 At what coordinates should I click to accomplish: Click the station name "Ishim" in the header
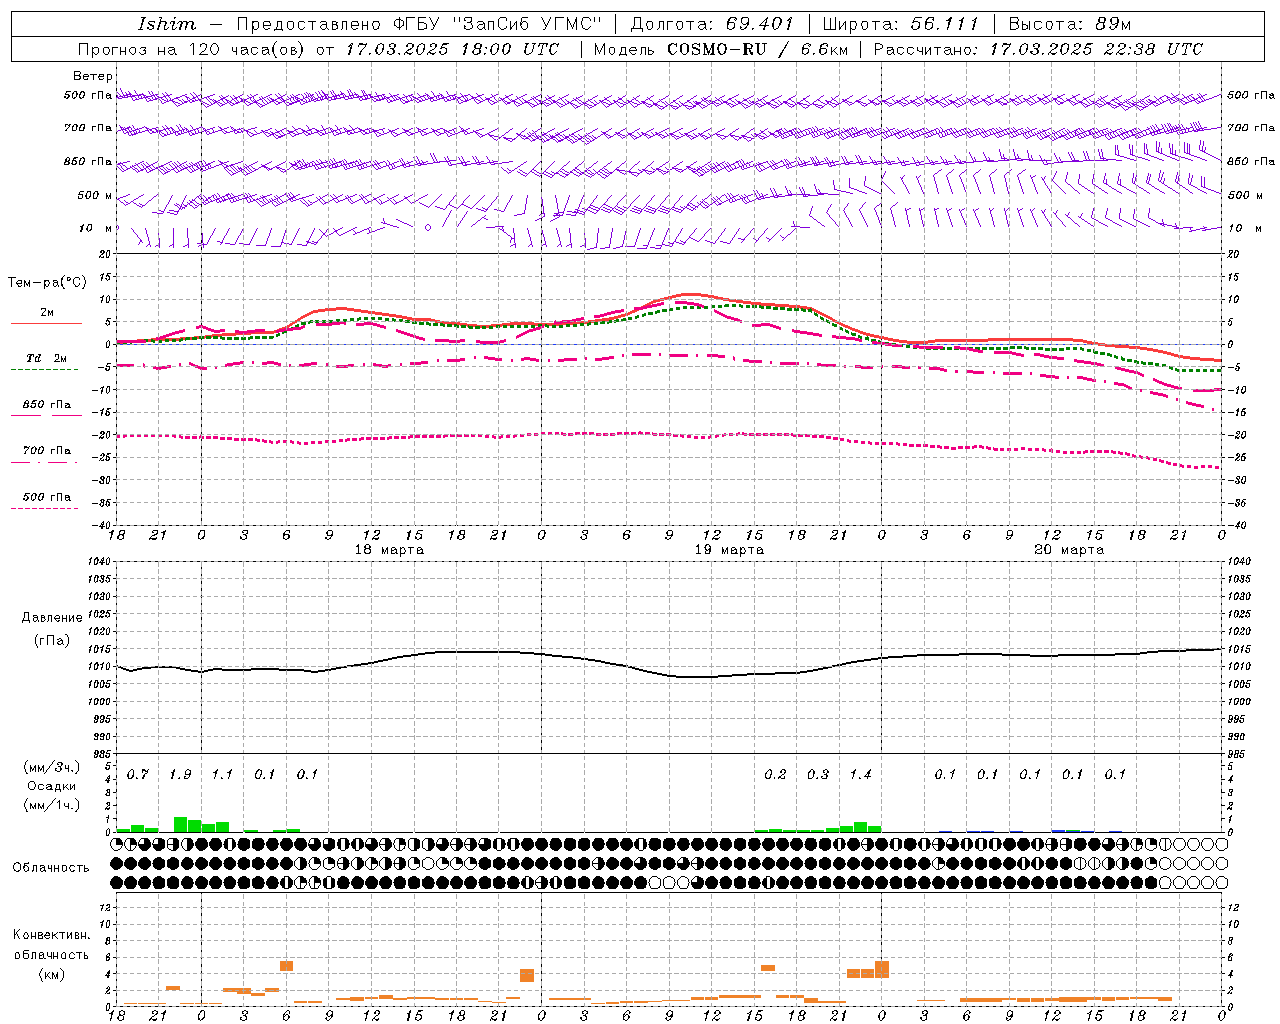pos(167,24)
